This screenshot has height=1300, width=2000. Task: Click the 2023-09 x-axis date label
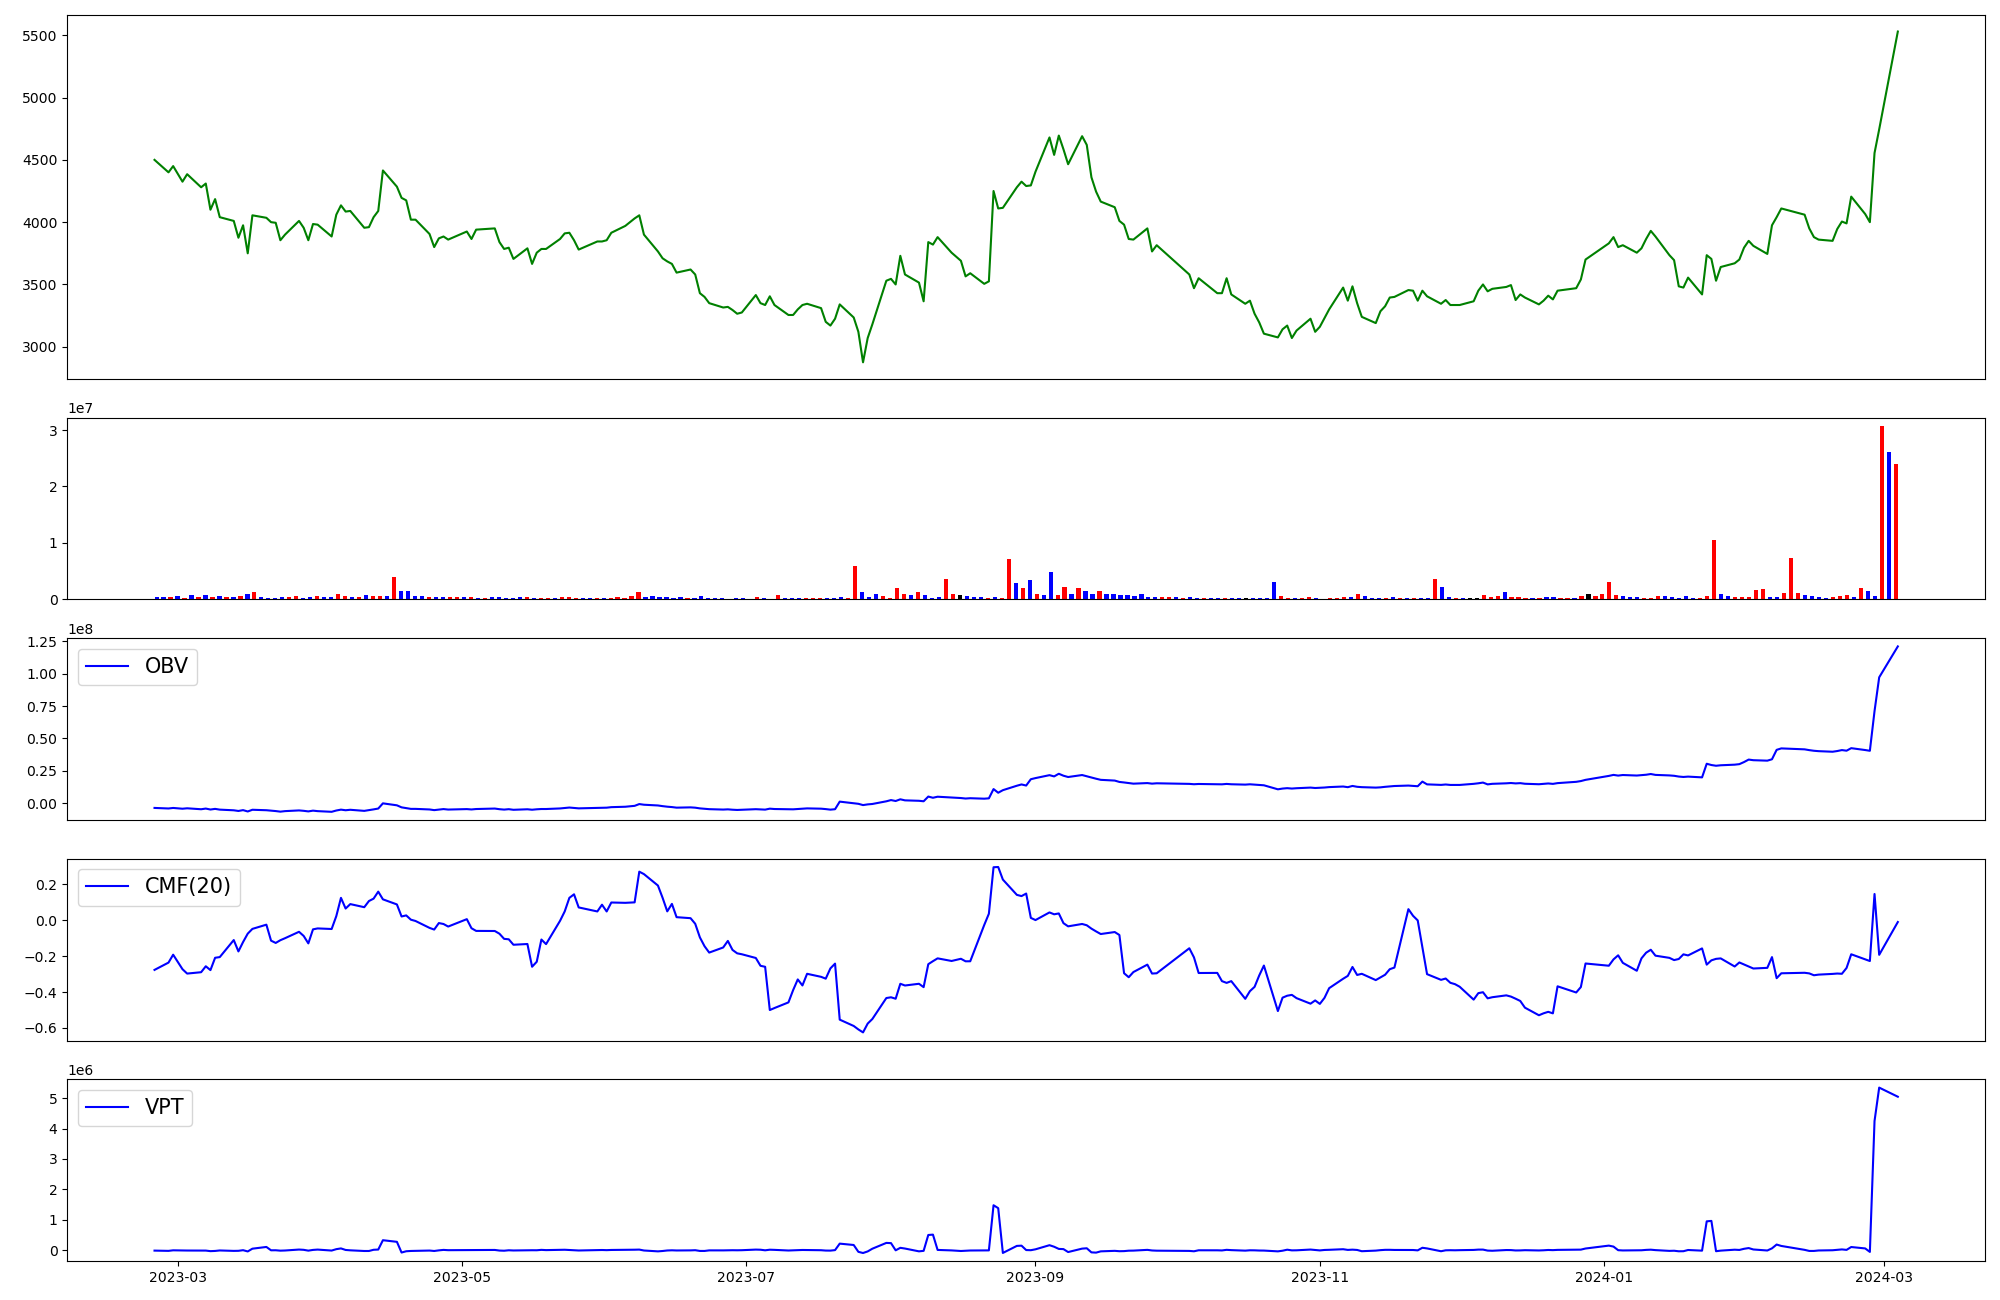coord(1034,1277)
